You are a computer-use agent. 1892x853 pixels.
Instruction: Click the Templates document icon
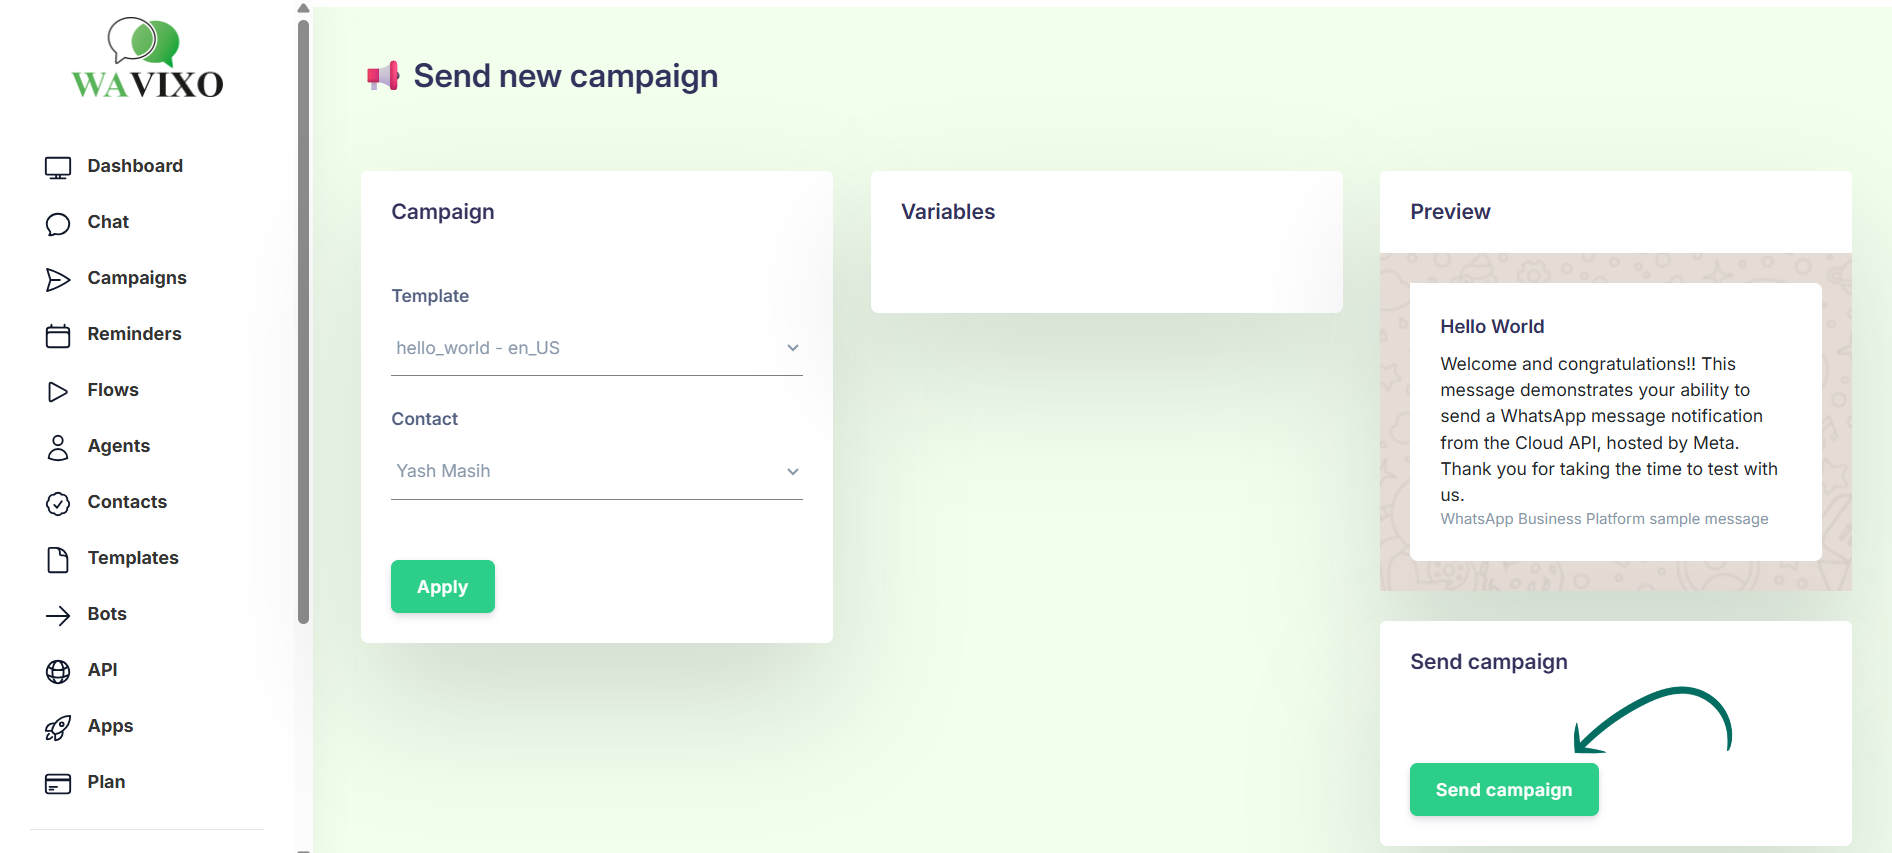click(58, 560)
